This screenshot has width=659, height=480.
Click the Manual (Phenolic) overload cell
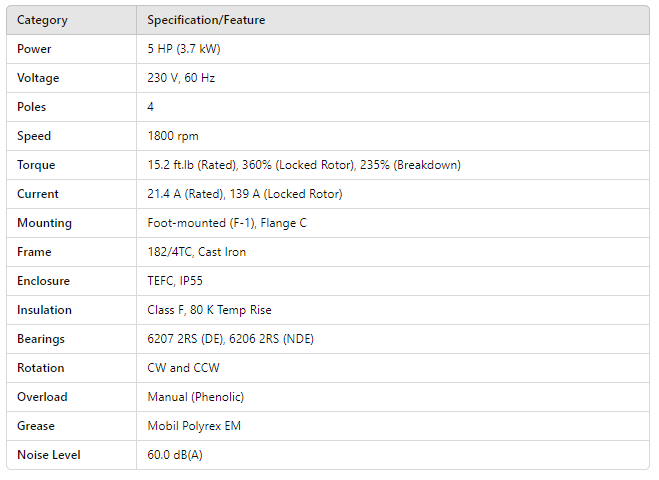195,397
